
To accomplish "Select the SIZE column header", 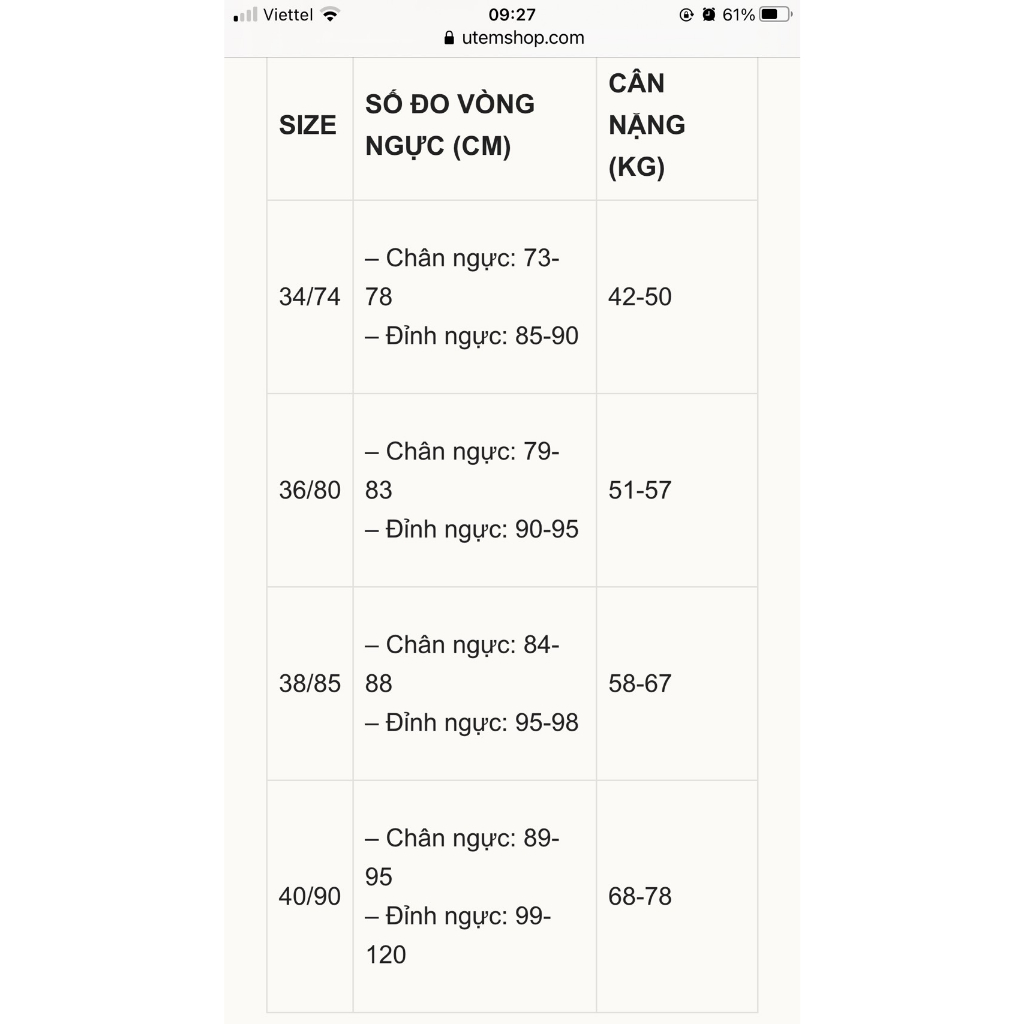I will 308,125.
